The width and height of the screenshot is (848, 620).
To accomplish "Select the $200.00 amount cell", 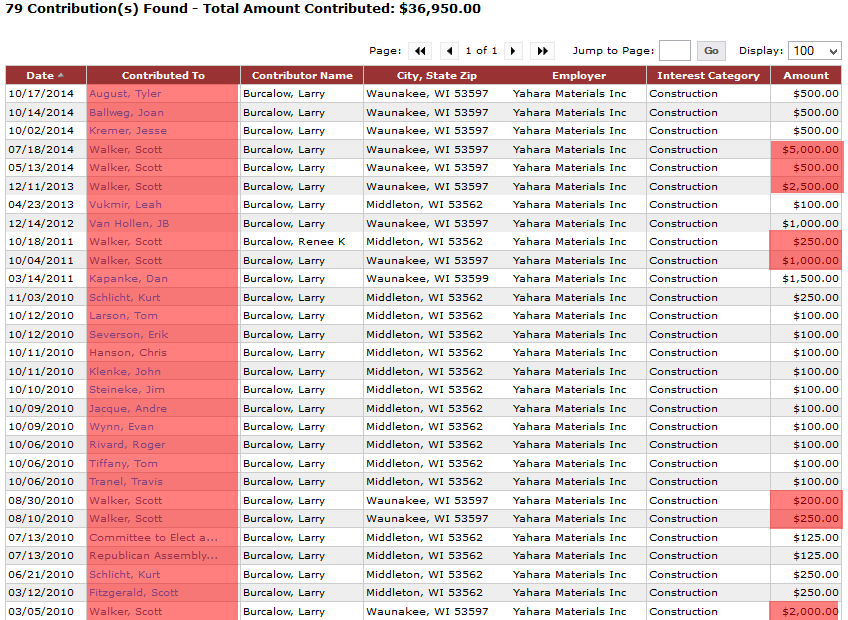I will [x=806, y=501].
